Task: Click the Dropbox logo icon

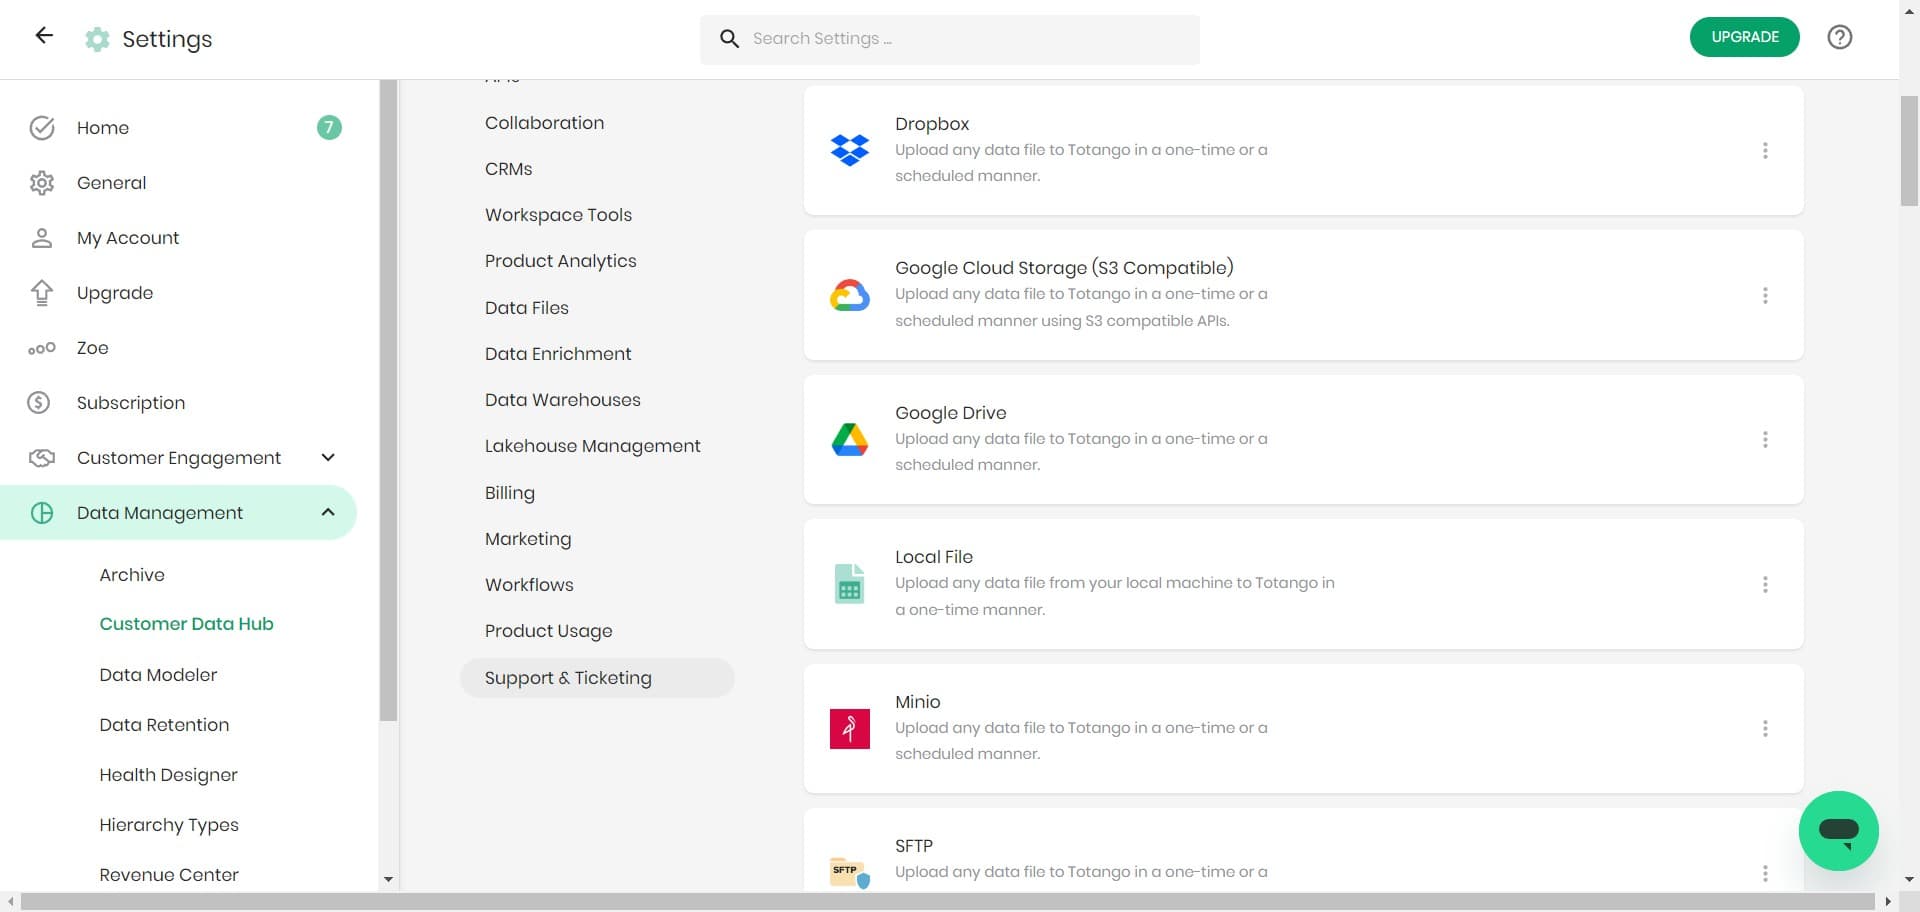Action: pos(849,150)
